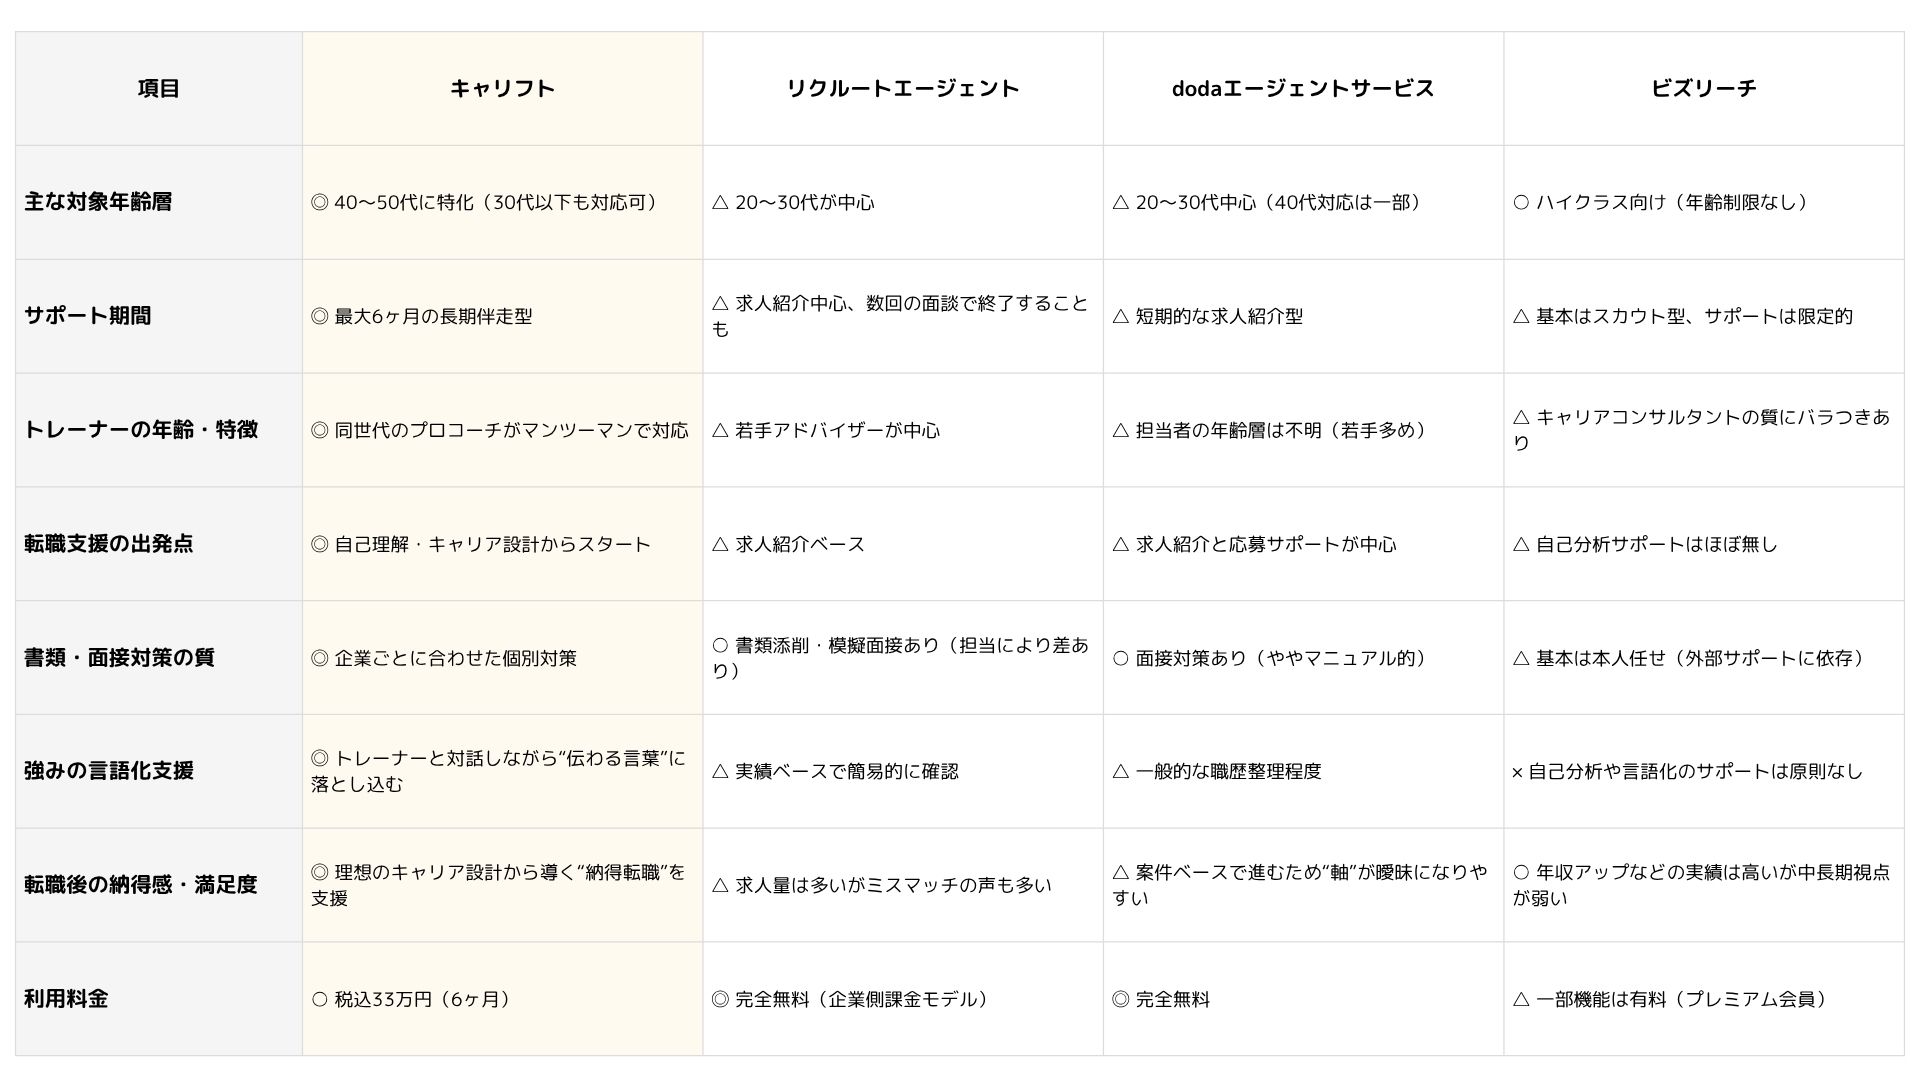Click the 利用料金 row label

(159, 999)
